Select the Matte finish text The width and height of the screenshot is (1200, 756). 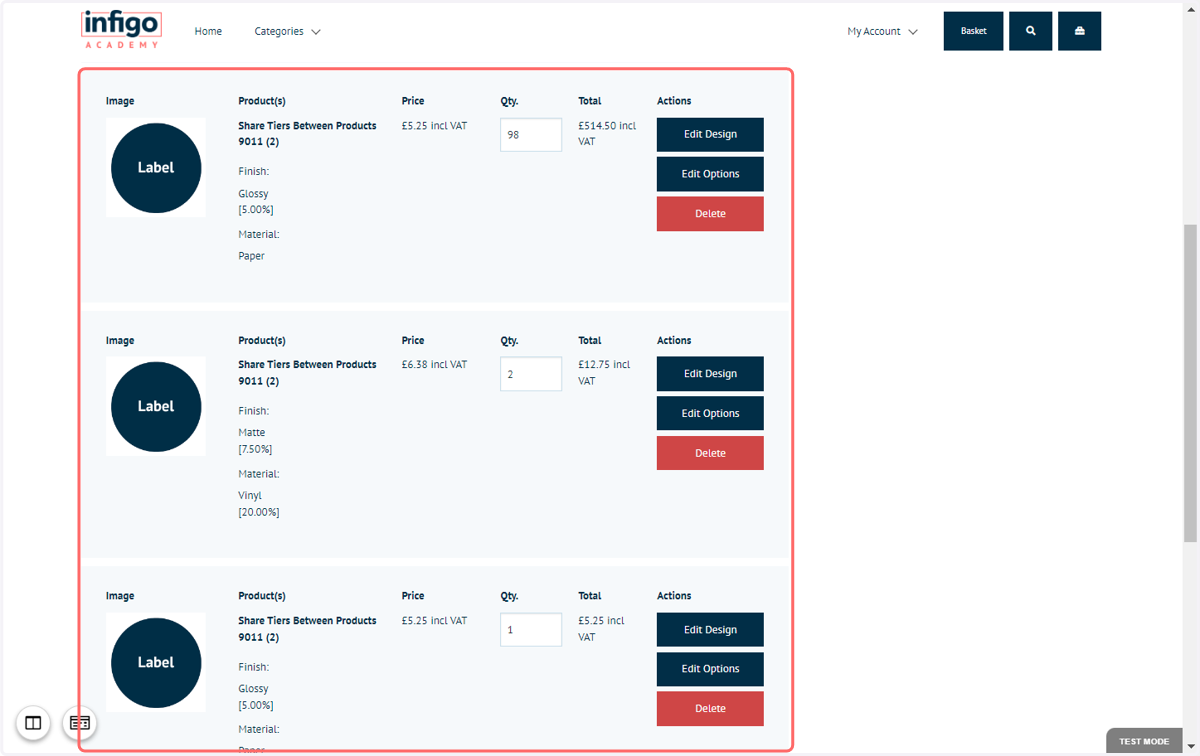pyautogui.click(x=252, y=433)
